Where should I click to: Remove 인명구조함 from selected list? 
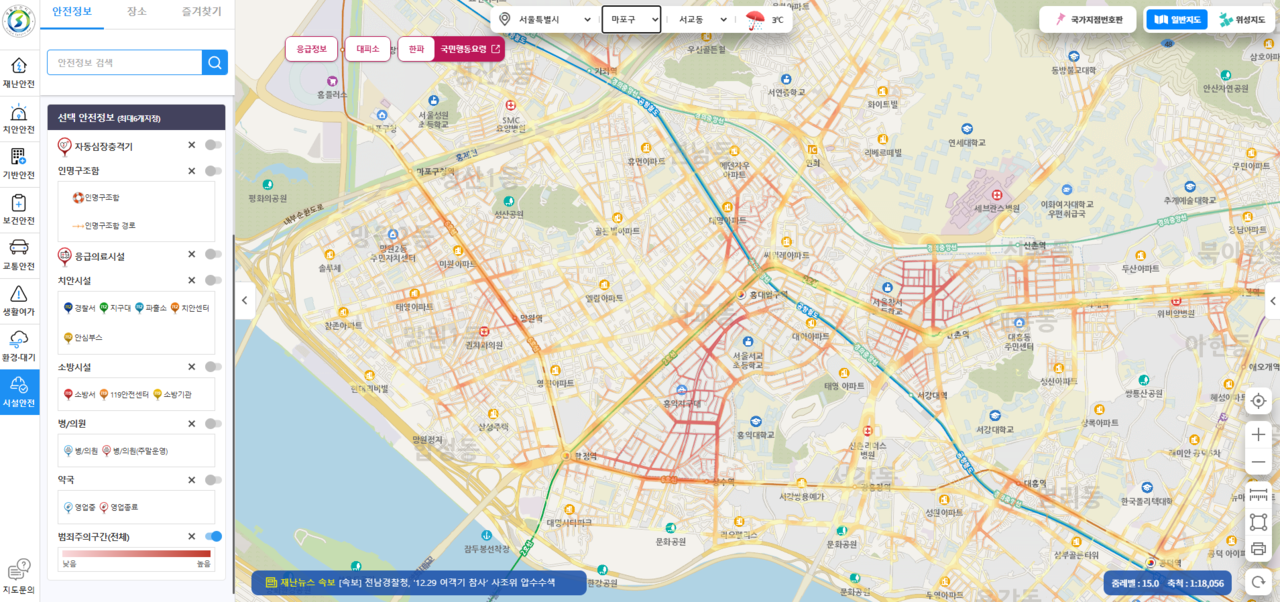192,171
